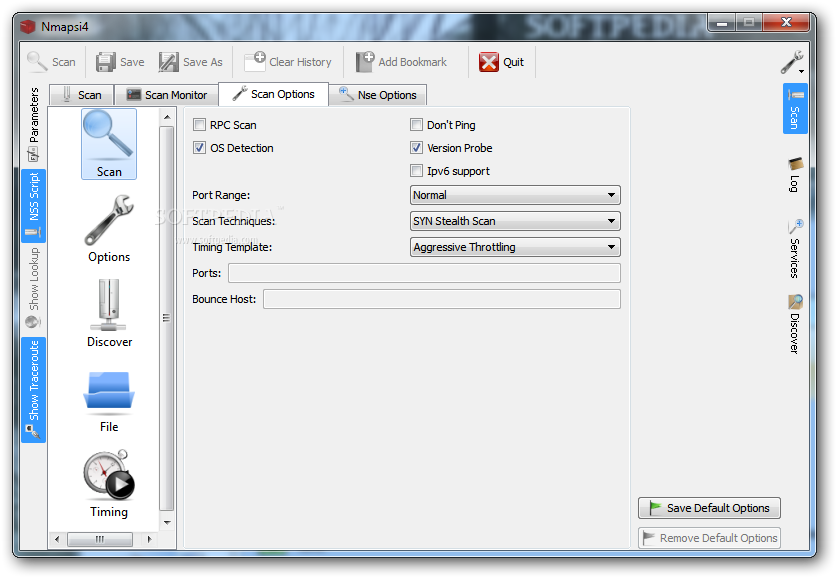Focus the Ports input field
Image resolution: width=837 pixels, height=578 pixels.
coord(424,273)
